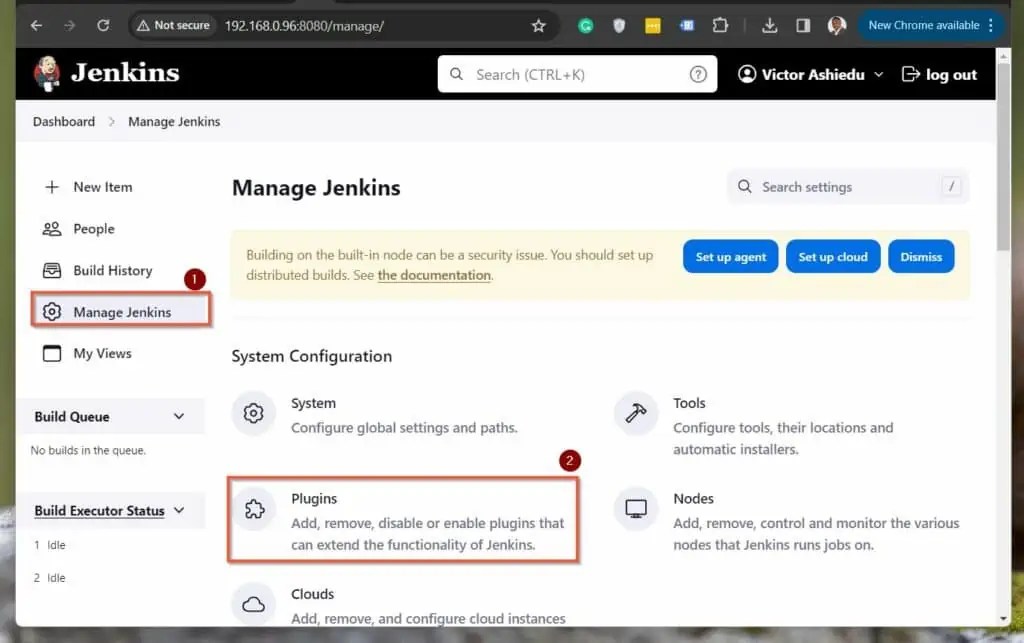1024x643 pixels.
Task: Click the People icon in sidebar
Action: (x=52, y=228)
